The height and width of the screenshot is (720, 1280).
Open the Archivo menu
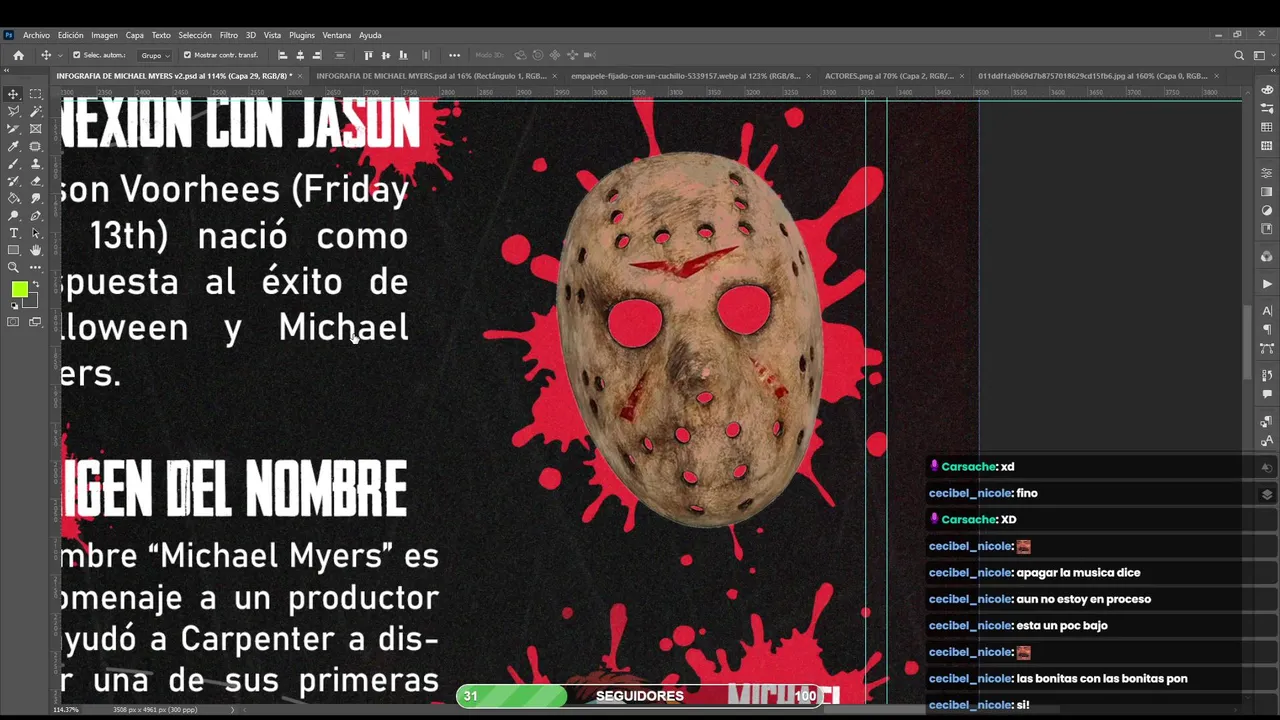point(36,35)
